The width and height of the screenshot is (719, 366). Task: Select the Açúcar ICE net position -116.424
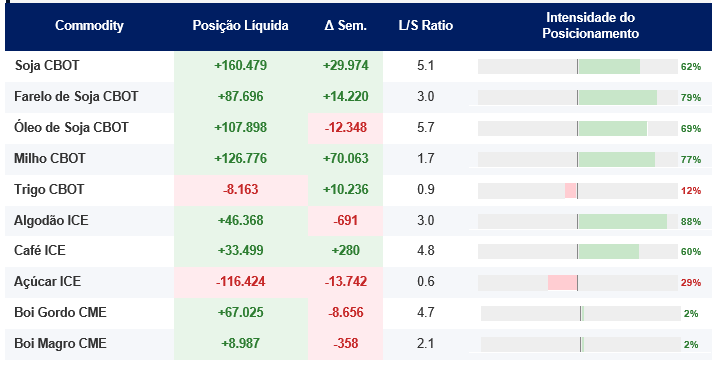click(241, 282)
